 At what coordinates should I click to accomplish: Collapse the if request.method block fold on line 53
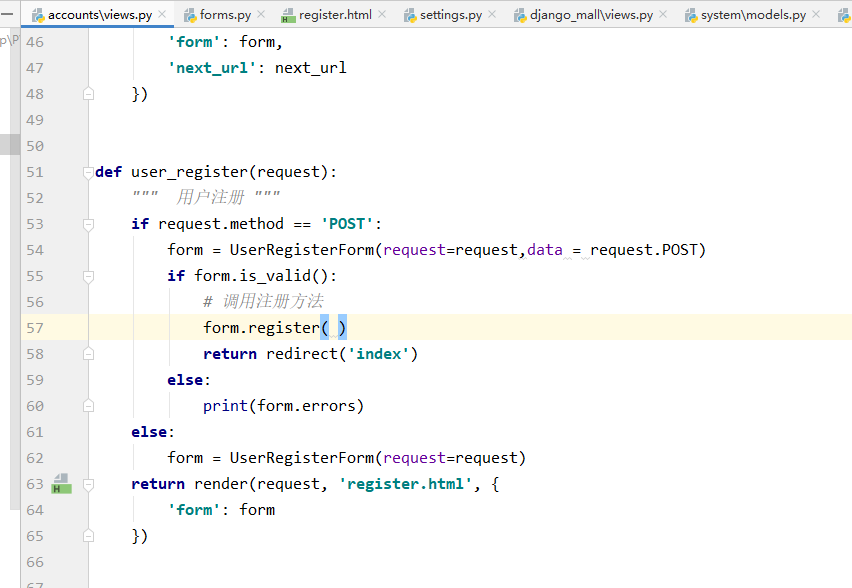pos(89,224)
